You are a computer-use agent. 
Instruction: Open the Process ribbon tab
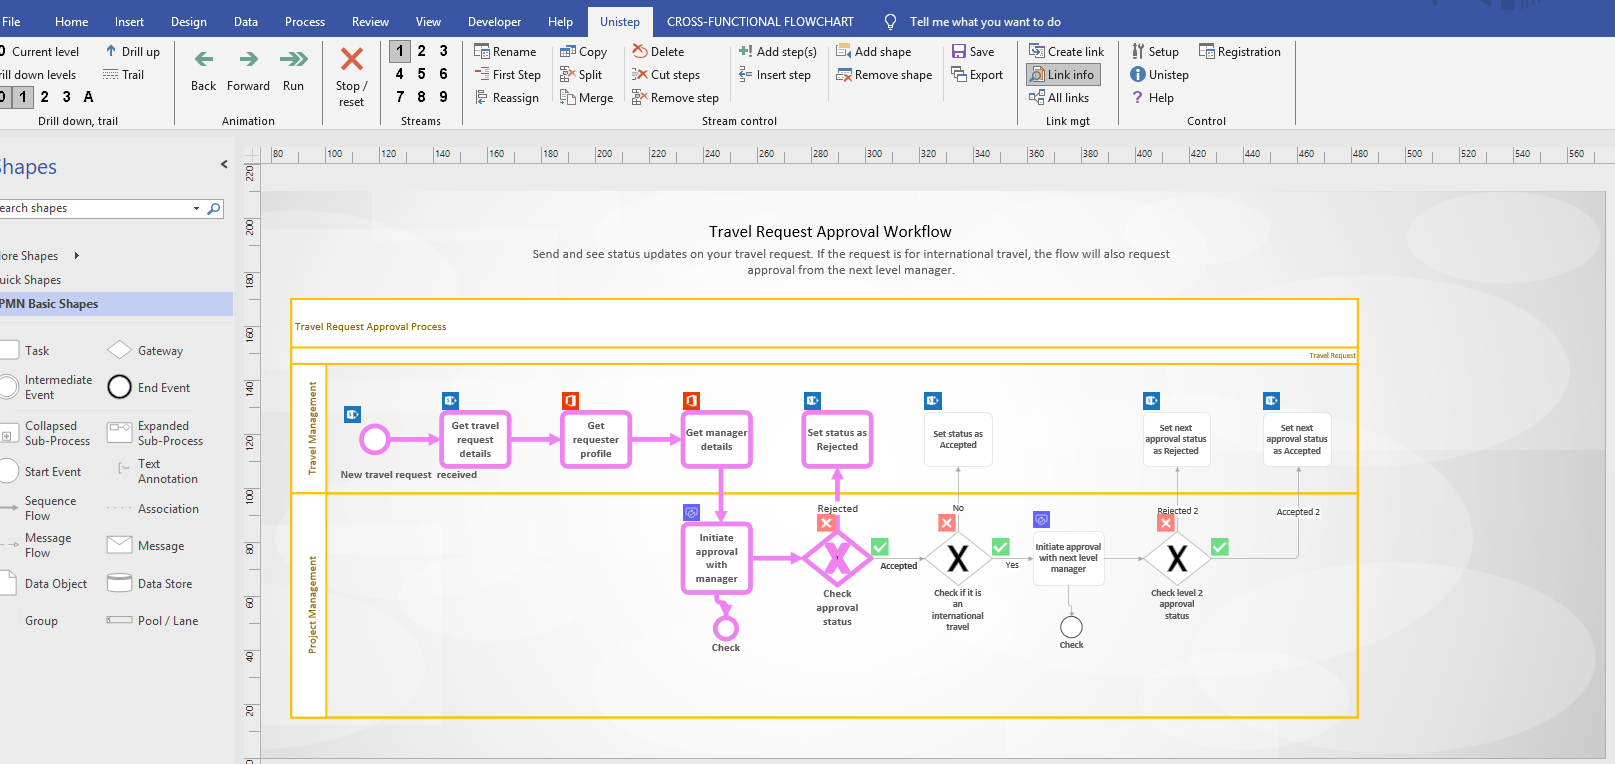(x=304, y=22)
